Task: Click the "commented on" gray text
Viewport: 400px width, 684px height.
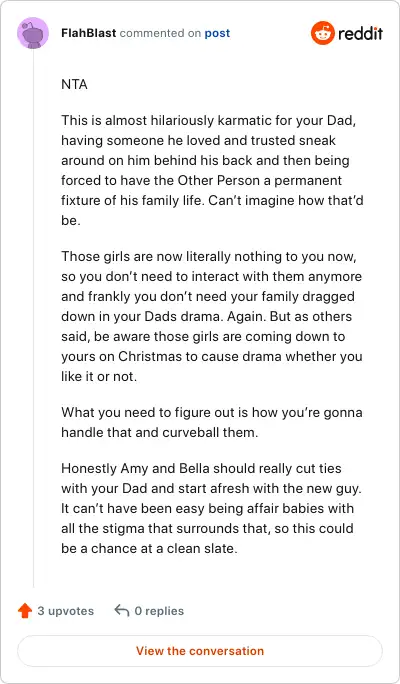Action: (160, 33)
